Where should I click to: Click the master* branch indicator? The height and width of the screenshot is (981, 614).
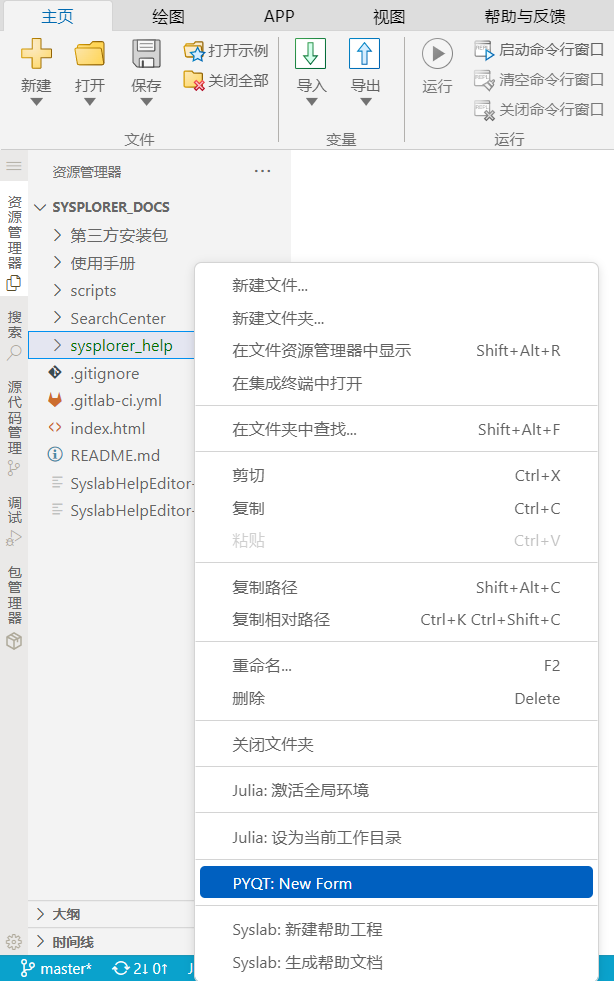click(x=56, y=968)
